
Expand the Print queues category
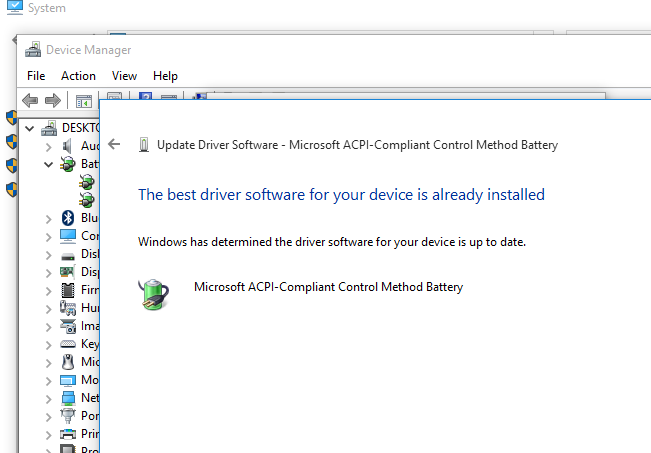coord(49,435)
